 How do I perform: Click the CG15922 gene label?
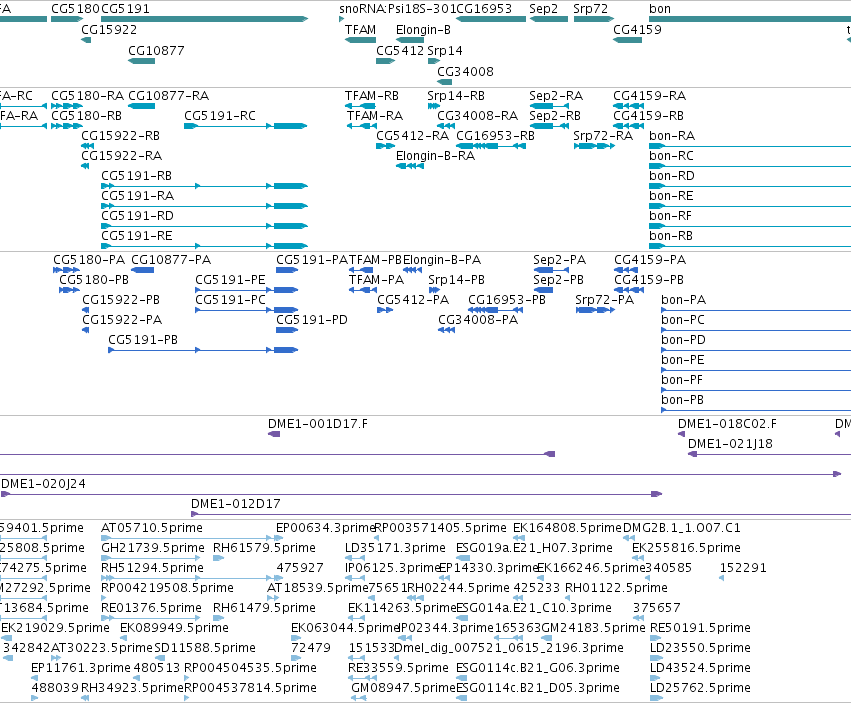[x=109, y=30]
